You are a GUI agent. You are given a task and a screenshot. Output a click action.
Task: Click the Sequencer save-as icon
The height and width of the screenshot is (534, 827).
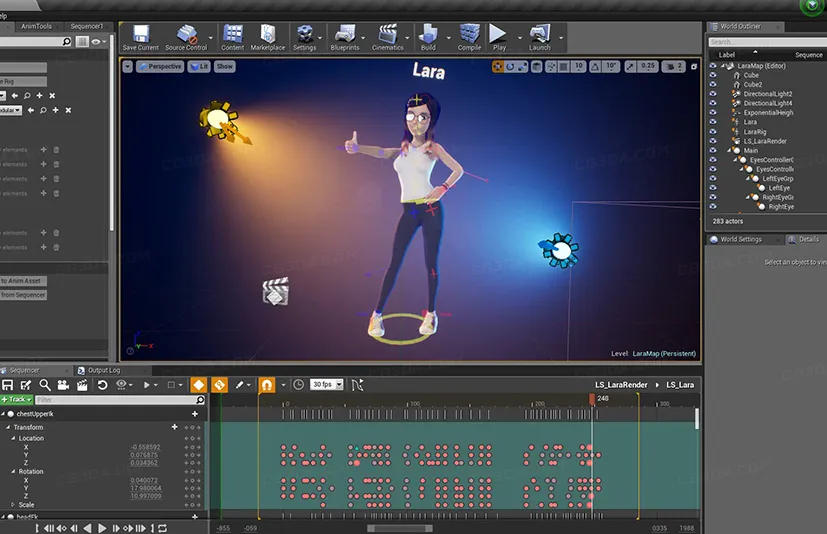coord(26,385)
